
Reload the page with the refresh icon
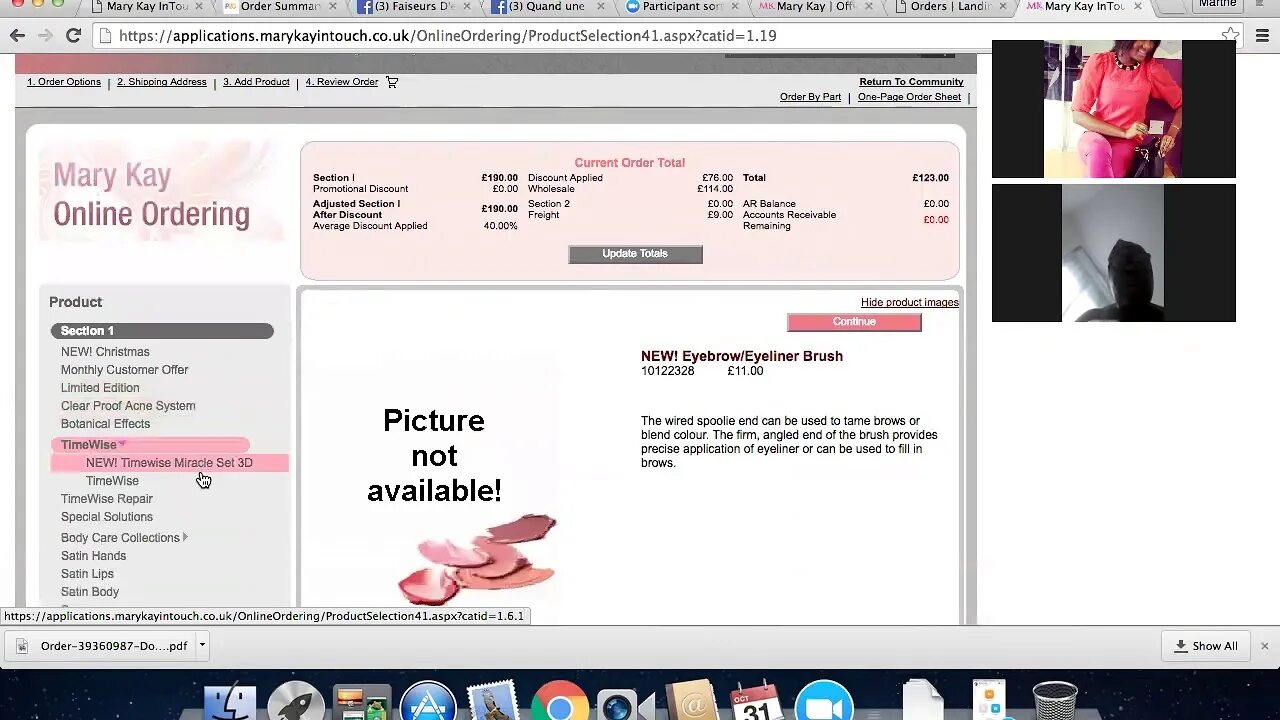coord(73,36)
